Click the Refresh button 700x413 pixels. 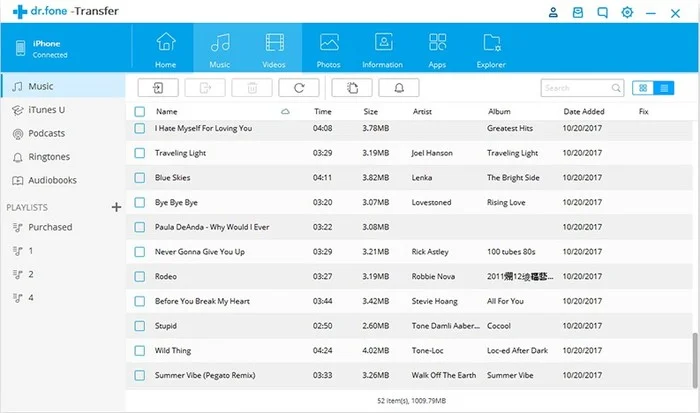click(299, 88)
